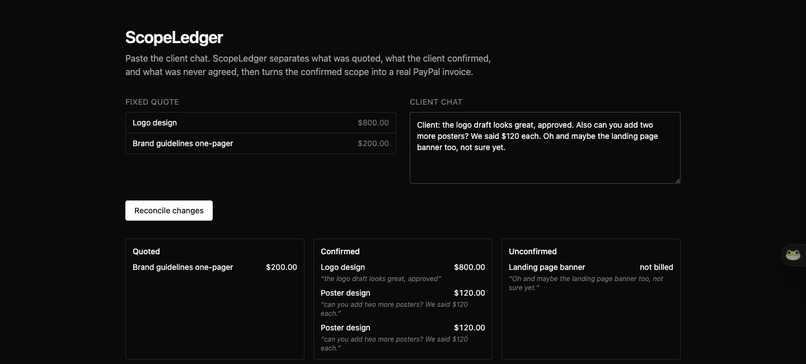Click the FIXED QUOTE label
The height and width of the screenshot is (364, 806).
[152, 102]
